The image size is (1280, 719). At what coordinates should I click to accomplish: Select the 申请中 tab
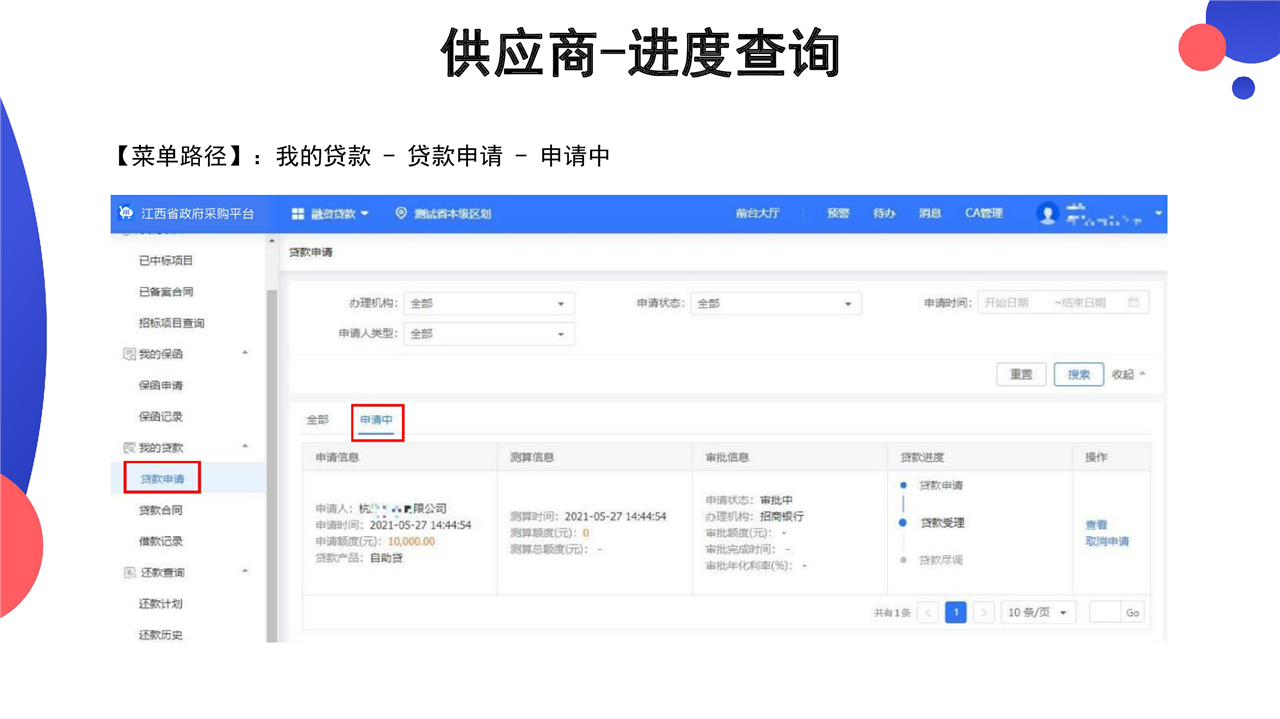(377, 421)
